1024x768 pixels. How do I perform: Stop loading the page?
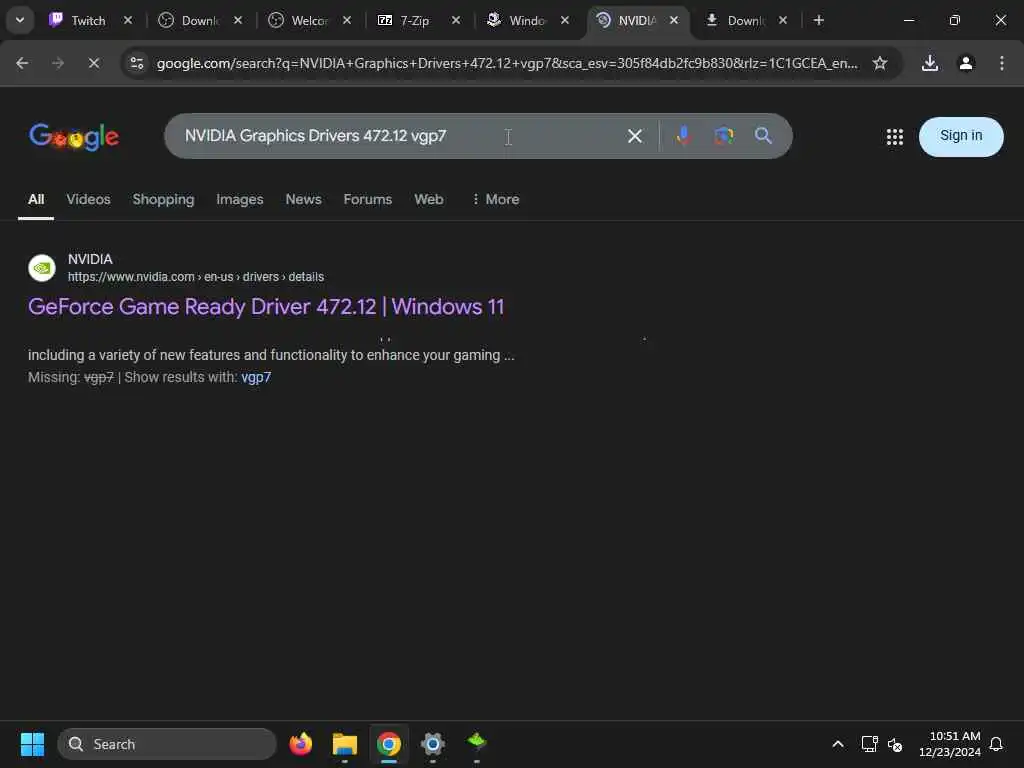coord(93,63)
